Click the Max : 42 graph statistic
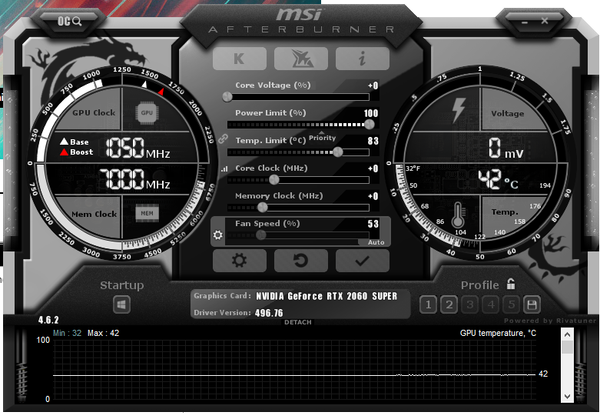The width and height of the screenshot is (600, 413). 103,333
